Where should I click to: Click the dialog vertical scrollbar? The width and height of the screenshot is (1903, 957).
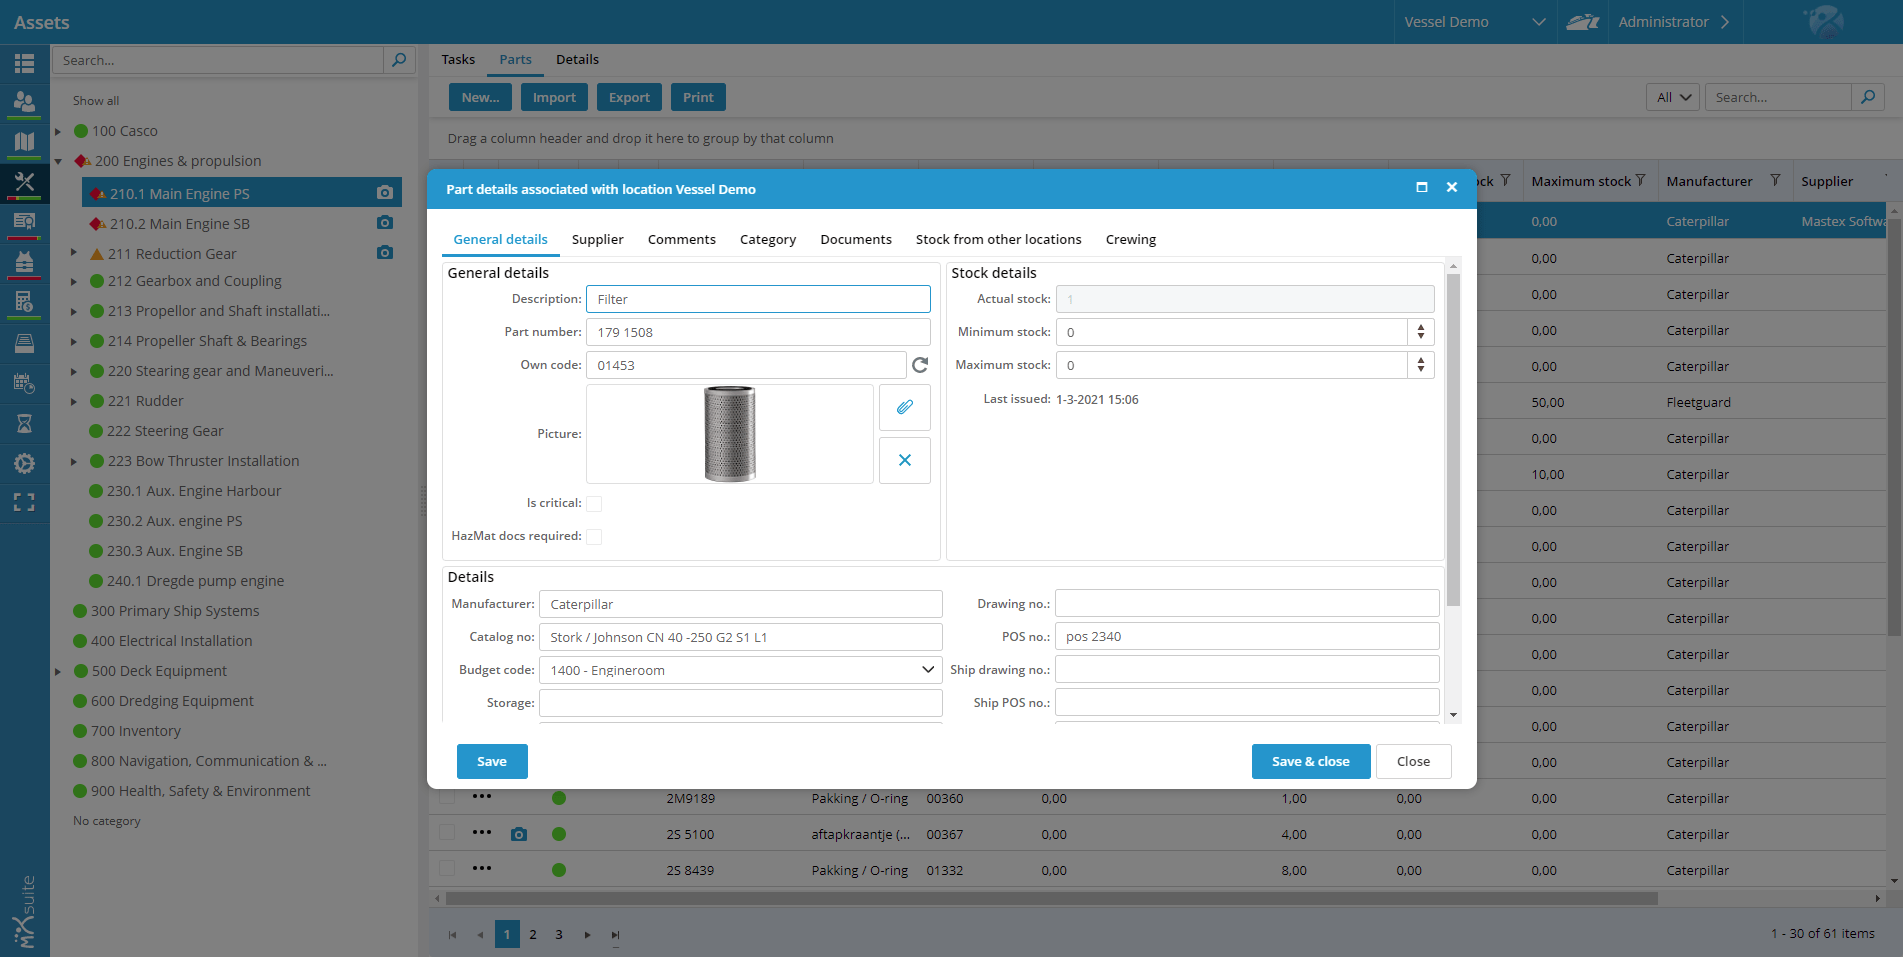coord(1453,440)
